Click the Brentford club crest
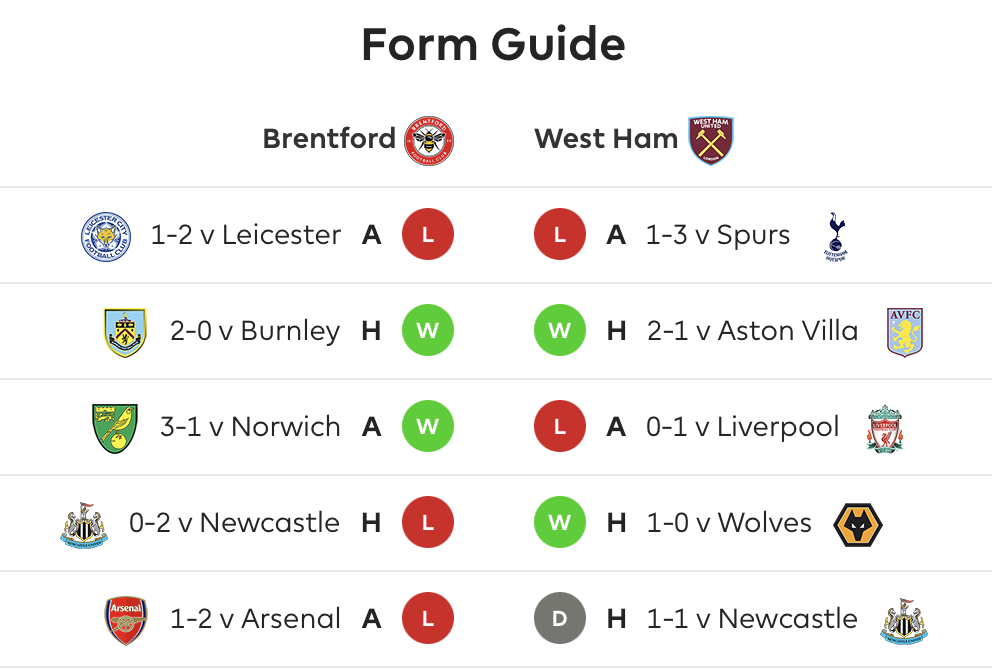Image resolution: width=992 pixels, height=670 pixels. (429, 140)
